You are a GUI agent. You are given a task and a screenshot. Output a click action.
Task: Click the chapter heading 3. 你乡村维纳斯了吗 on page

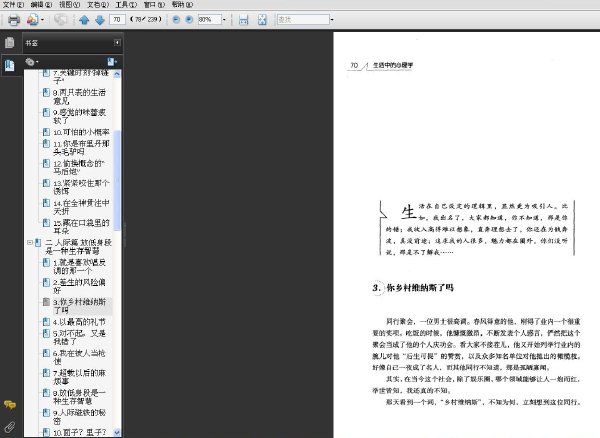click(413, 288)
